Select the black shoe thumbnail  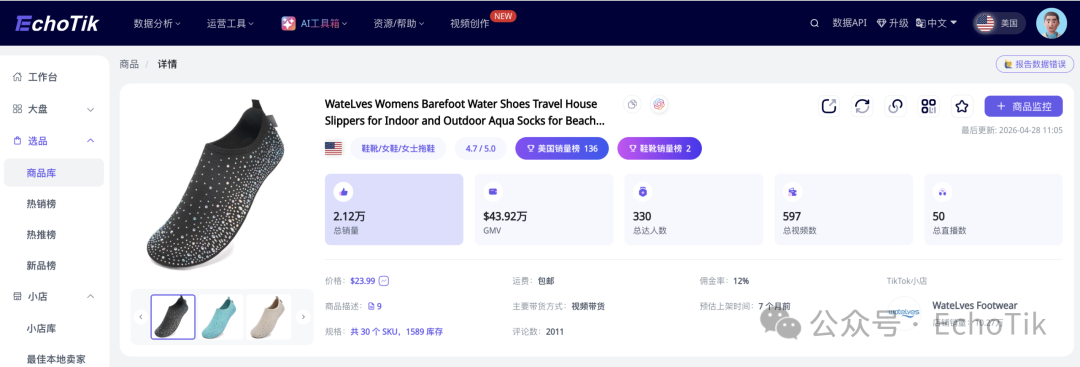[x=173, y=317]
